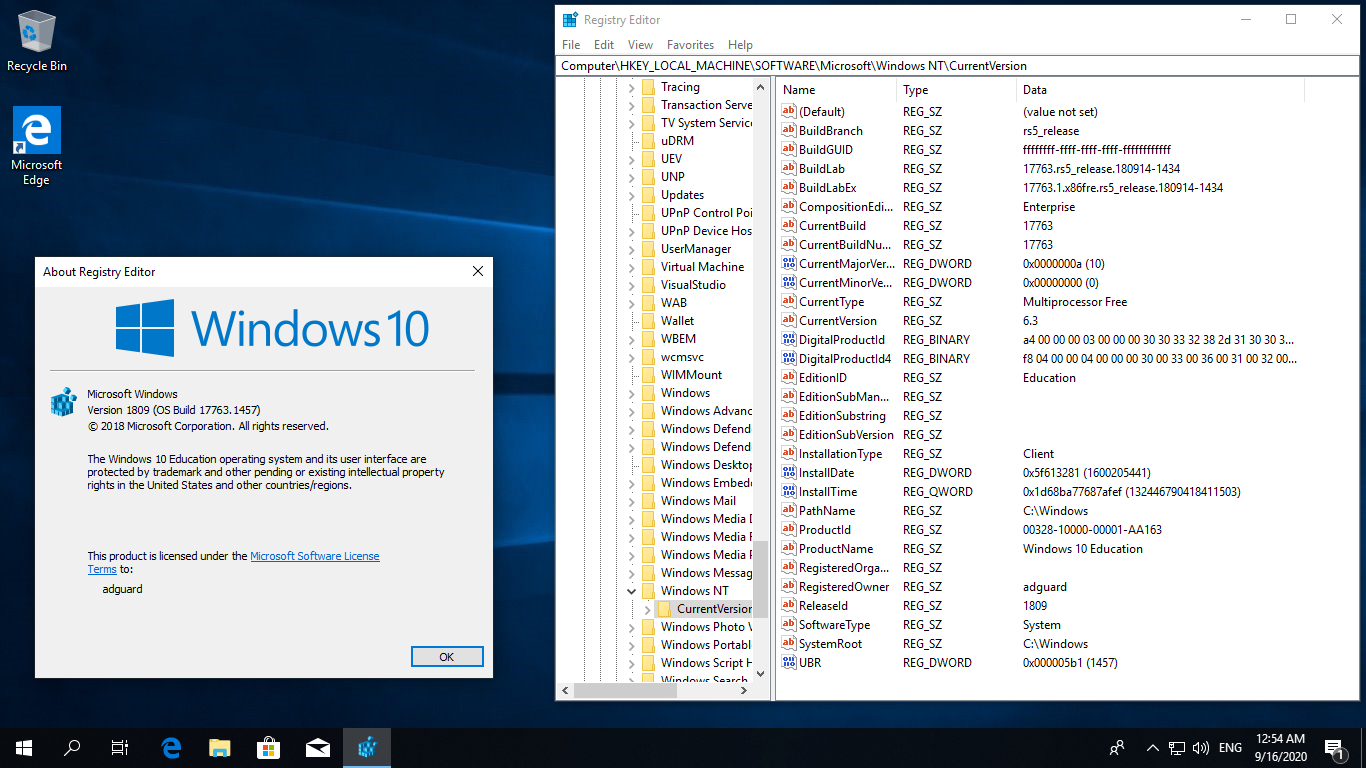Open taskbar Search magnifier
The width and height of the screenshot is (1366, 768).
(x=72, y=747)
